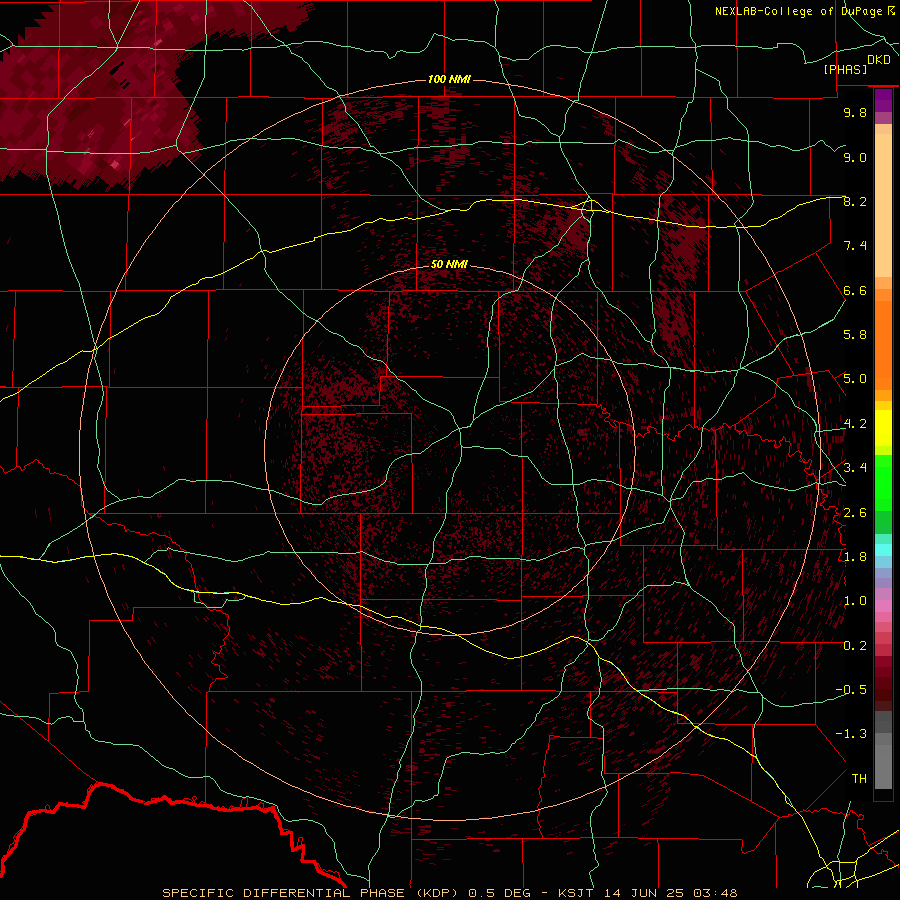Click the 2.6 scale value
Screen dimensions: 900x900
[855, 512]
